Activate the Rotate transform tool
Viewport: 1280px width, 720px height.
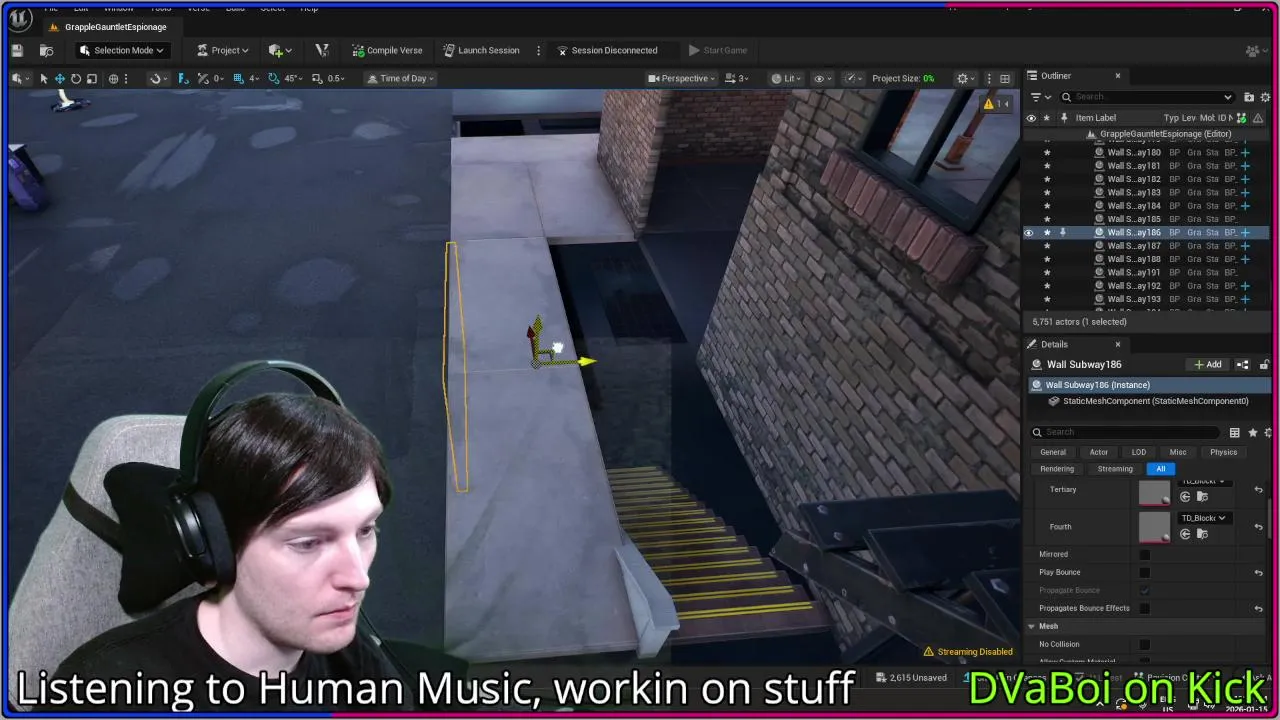(x=76, y=78)
